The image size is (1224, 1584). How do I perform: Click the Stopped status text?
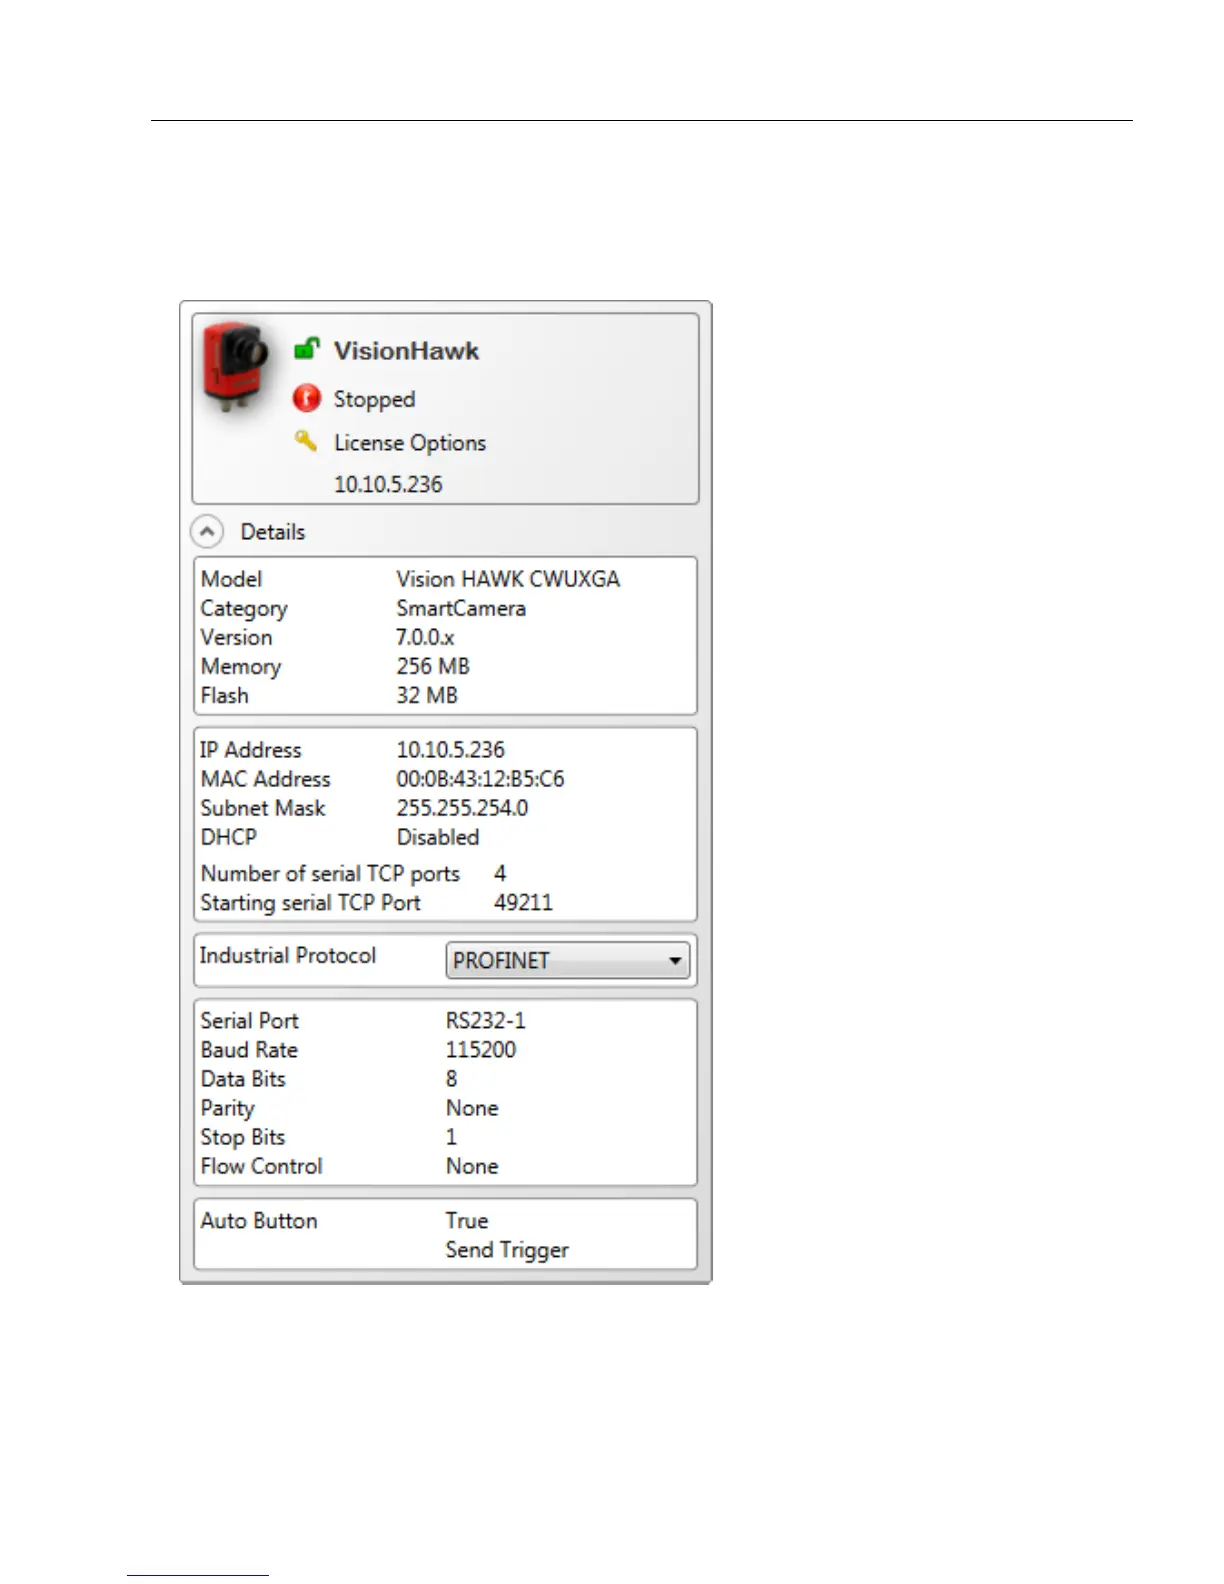pos(374,399)
